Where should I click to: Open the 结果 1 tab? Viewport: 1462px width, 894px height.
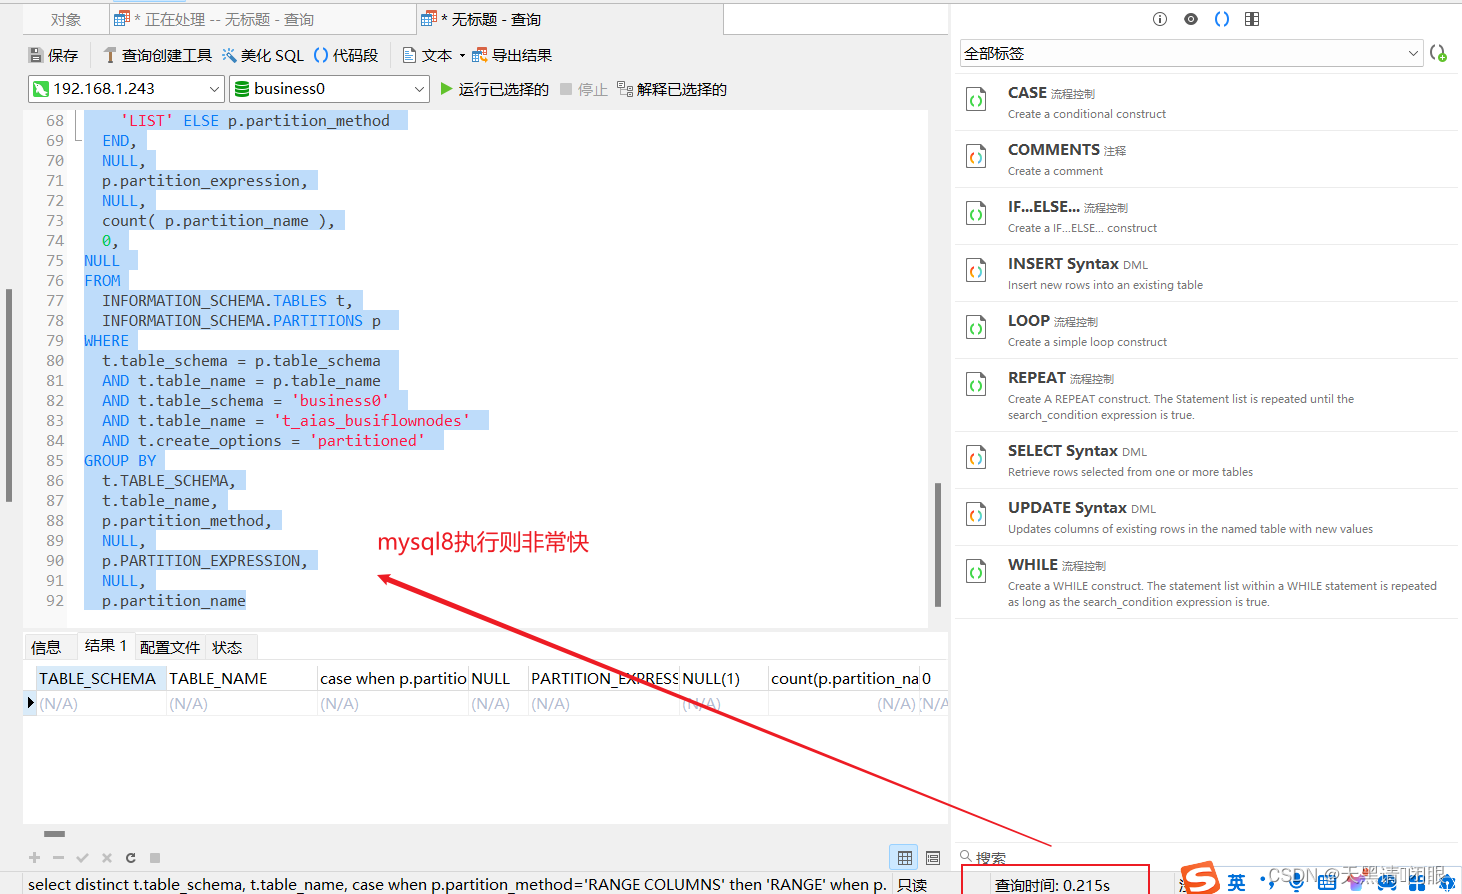click(x=106, y=646)
